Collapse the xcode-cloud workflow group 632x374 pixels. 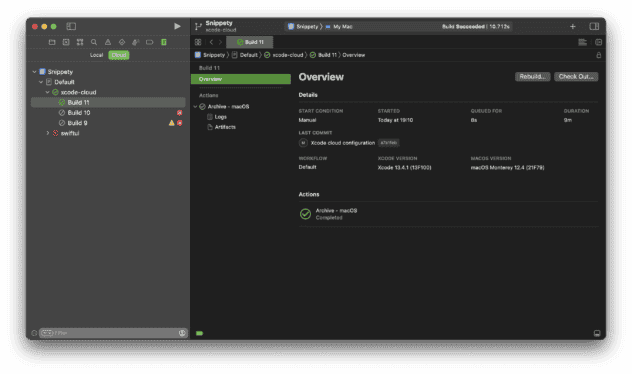click(x=47, y=92)
